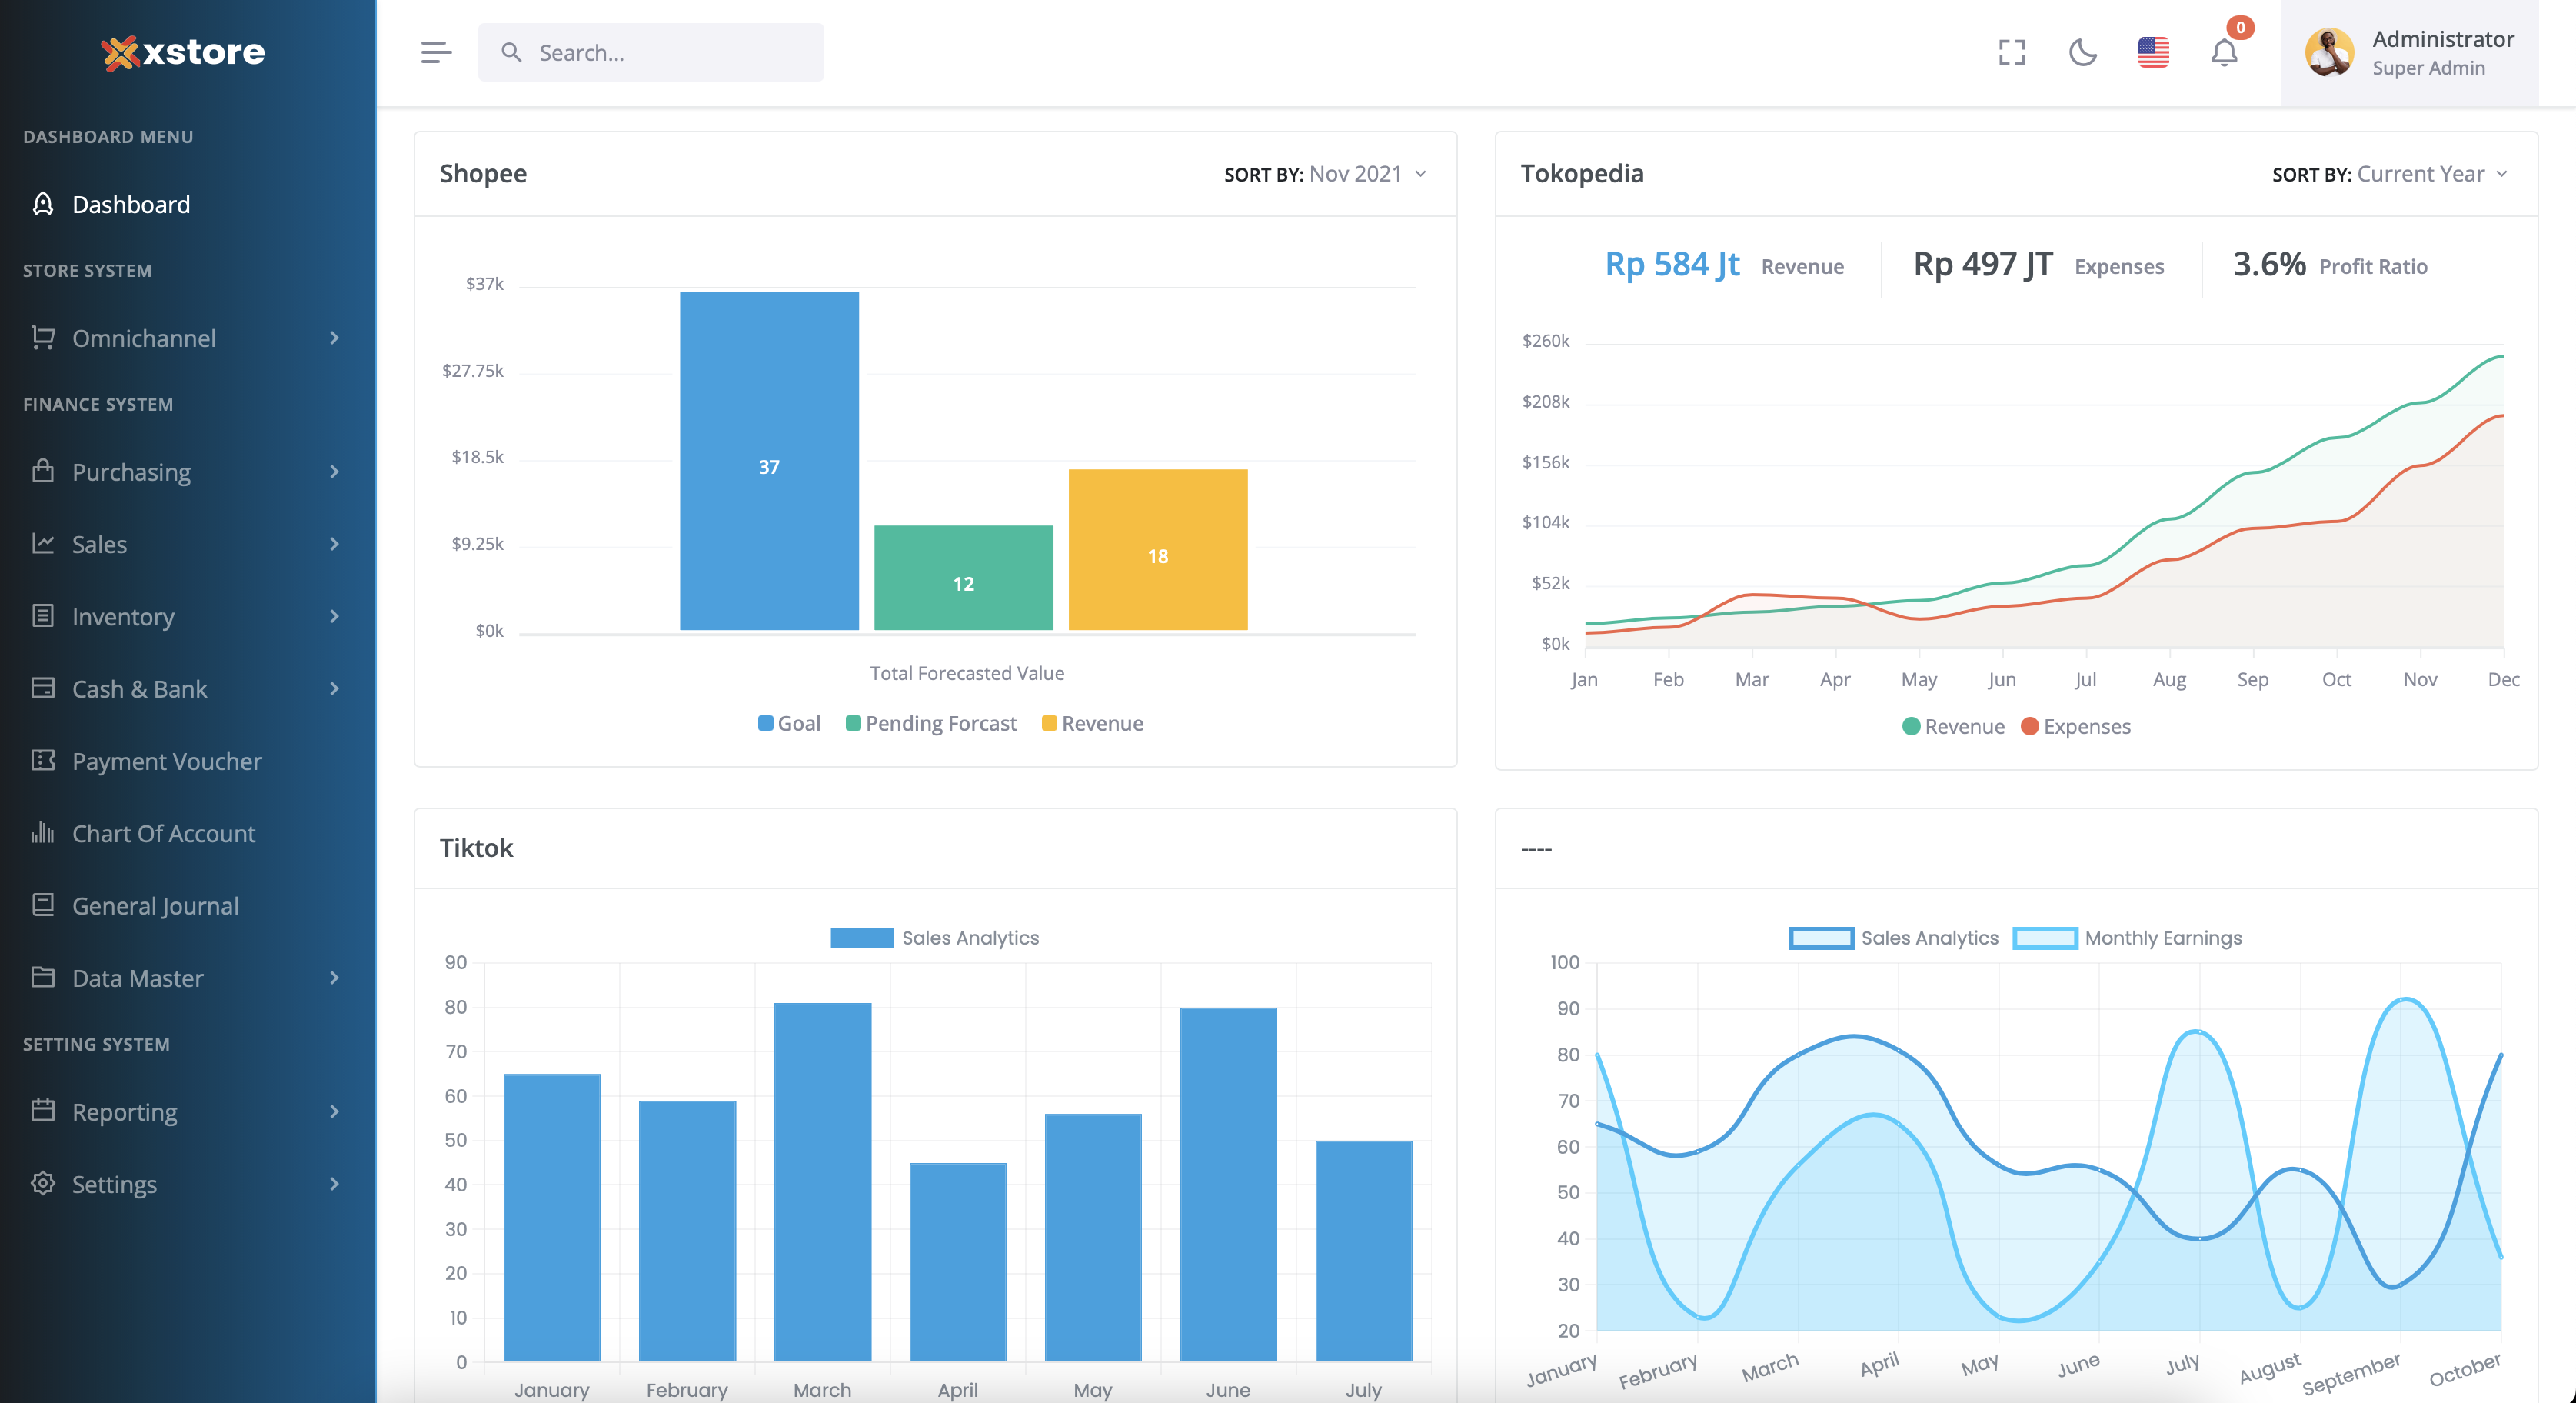Toggle Monthly Earnings legend in area chart
Image resolution: width=2576 pixels, height=1403 pixels.
coord(2127,938)
